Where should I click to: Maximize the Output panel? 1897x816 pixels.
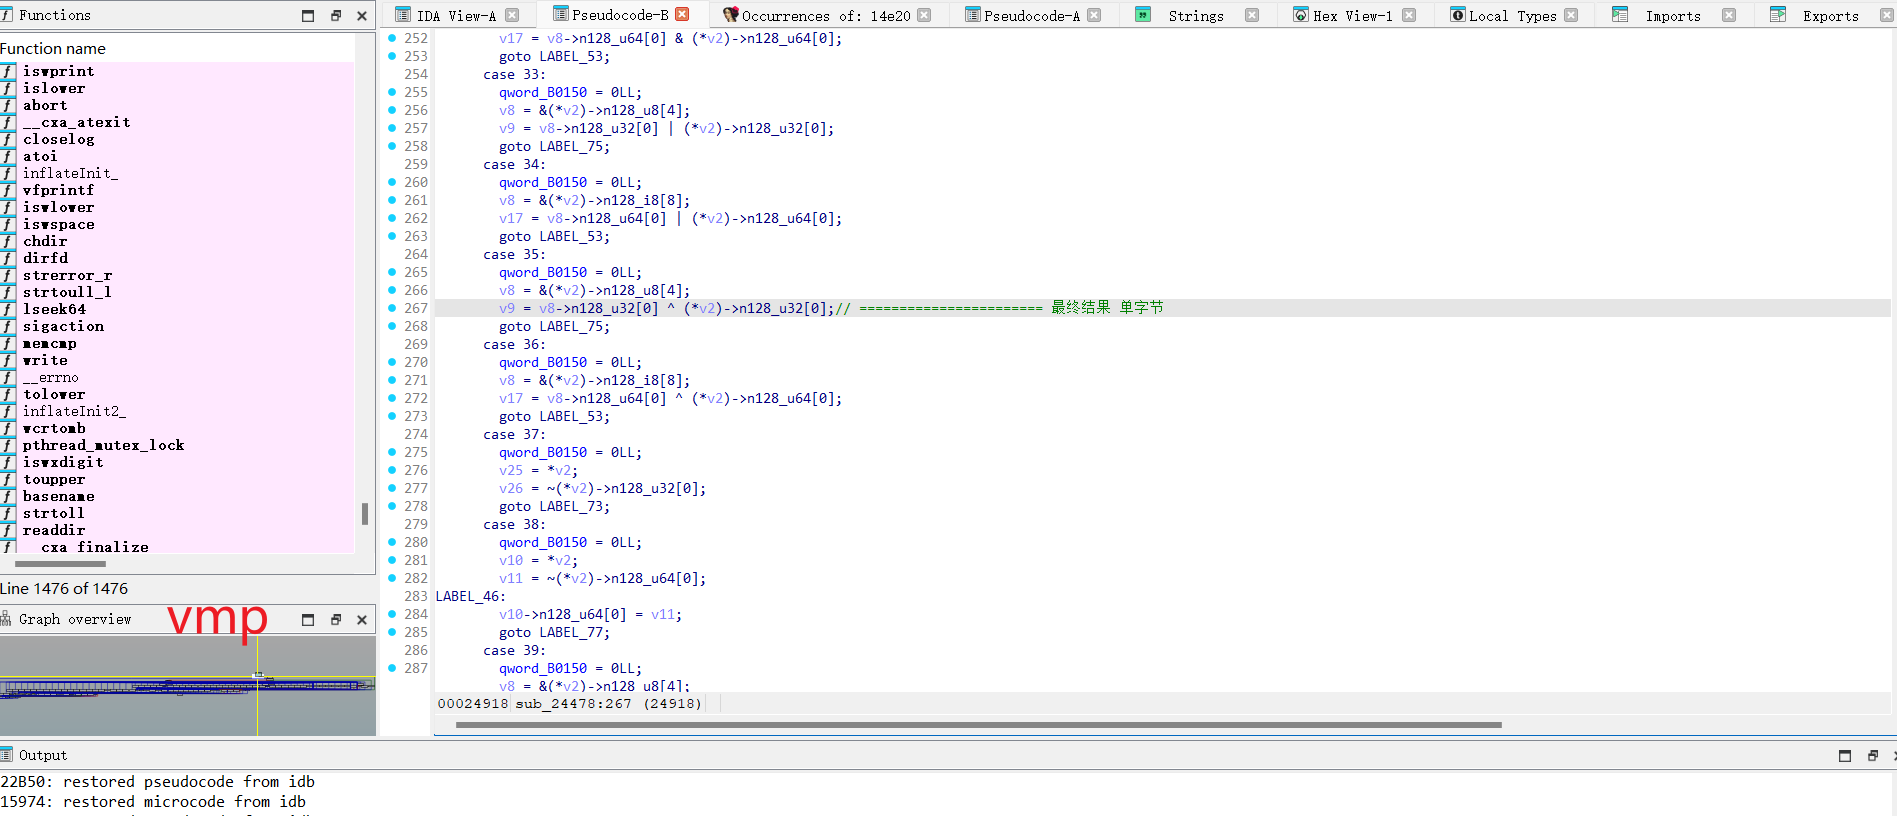(x=1845, y=756)
